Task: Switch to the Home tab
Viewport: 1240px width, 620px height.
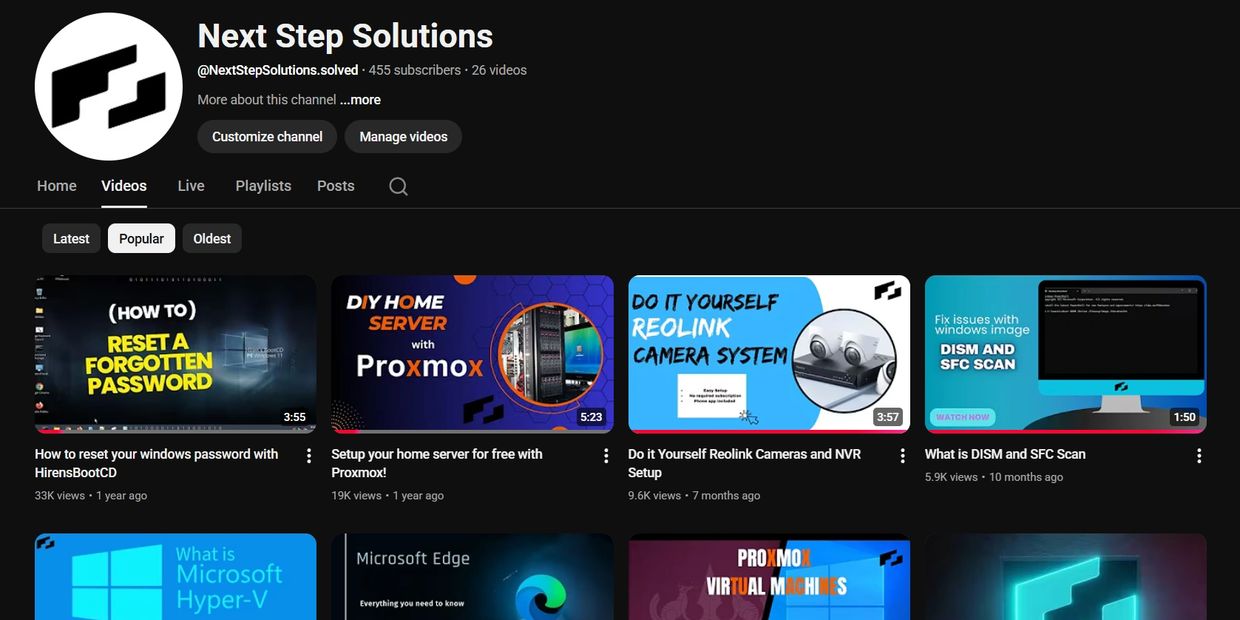Action: pos(57,186)
